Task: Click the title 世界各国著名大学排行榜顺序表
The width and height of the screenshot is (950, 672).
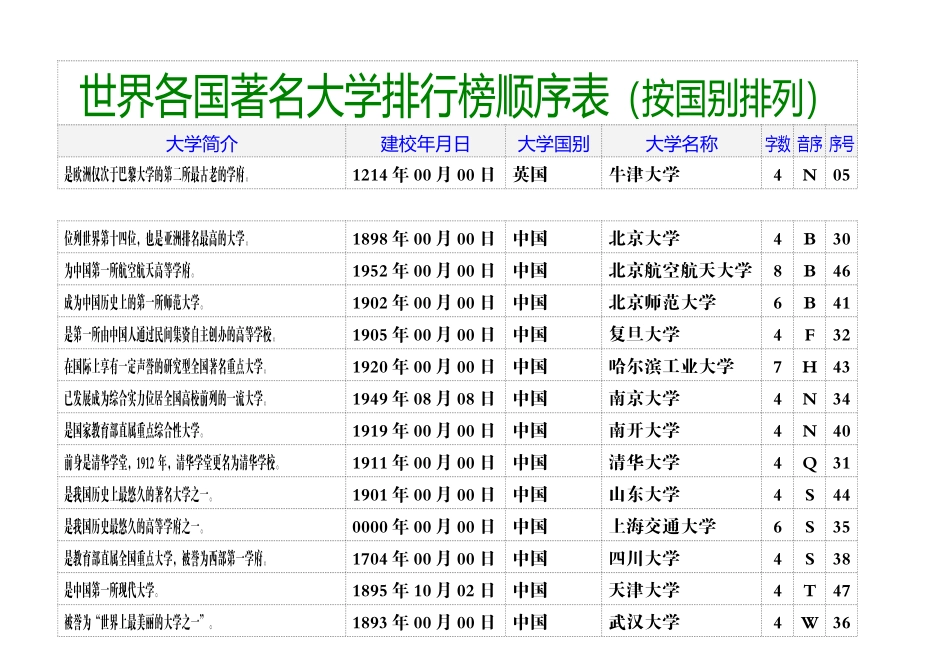Action: click(x=344, y=96)
